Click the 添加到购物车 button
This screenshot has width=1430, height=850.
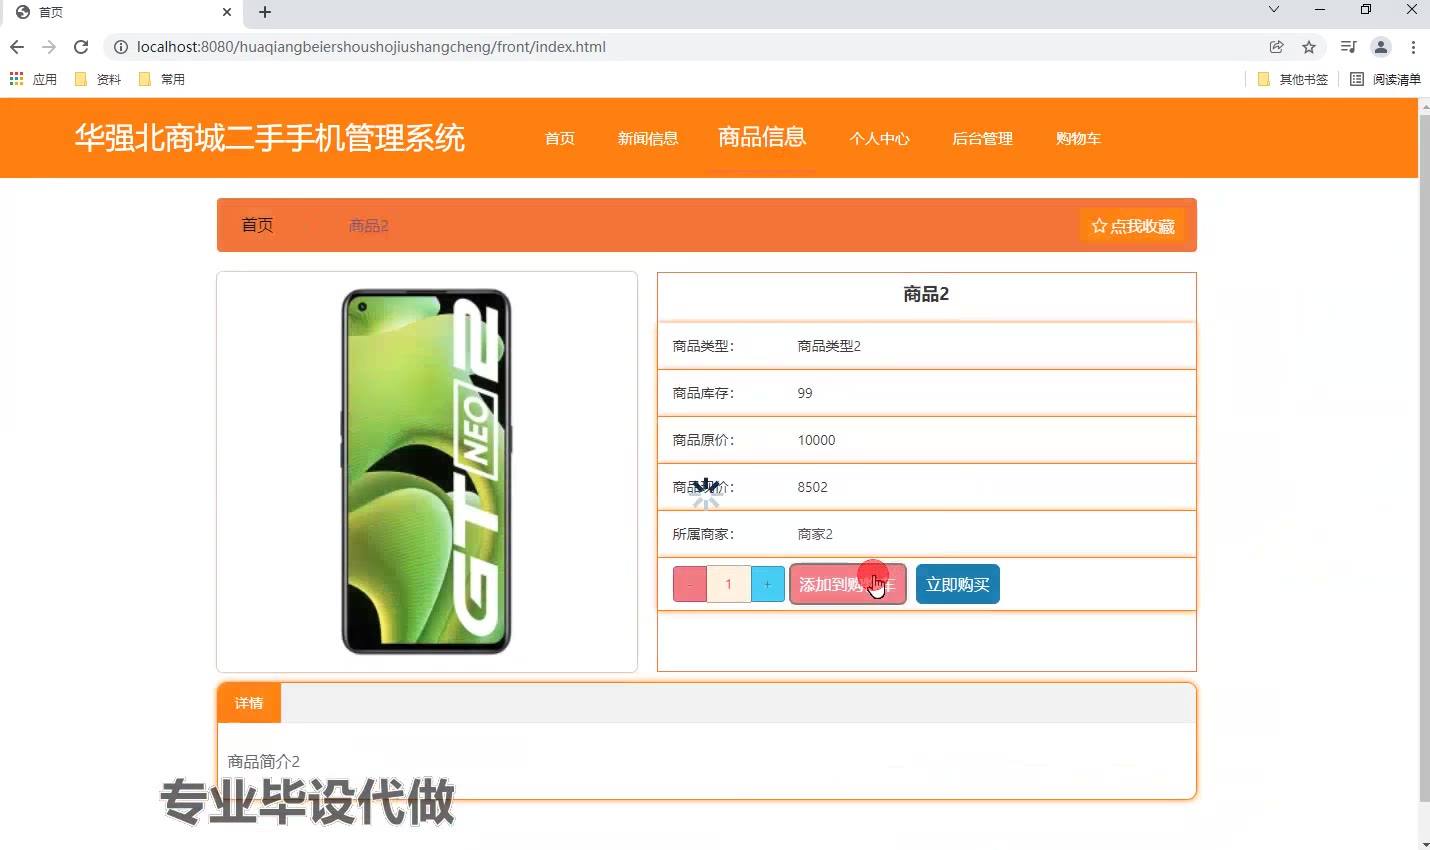(848, 584)
